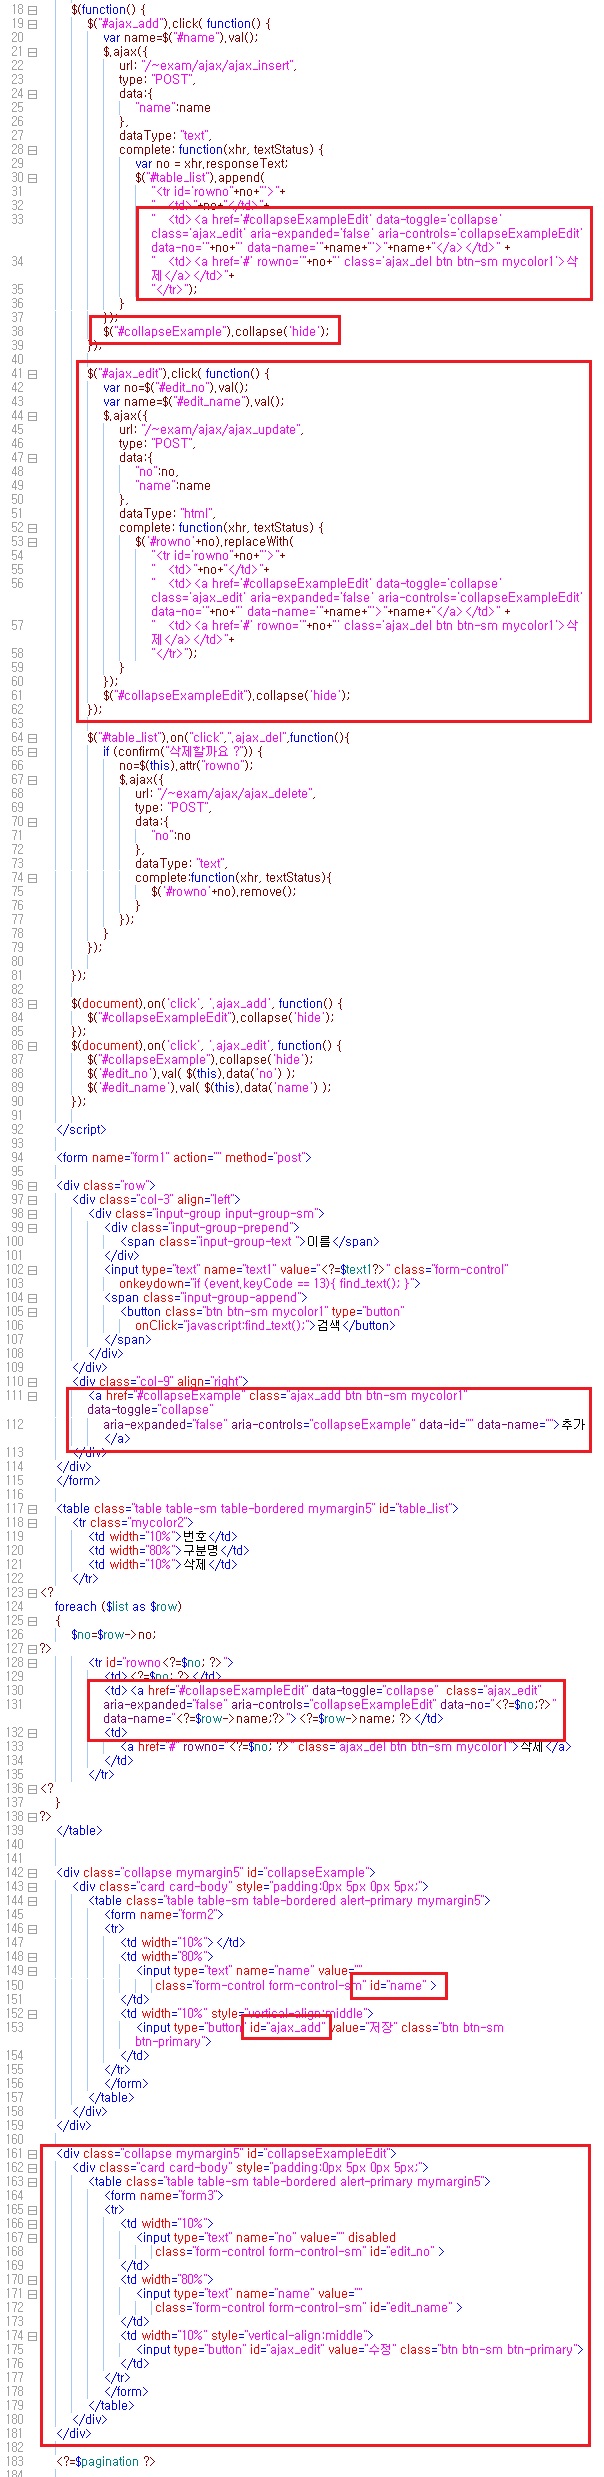Fold the complete function at line 74

pyautogui.click(x=32, y=878)
